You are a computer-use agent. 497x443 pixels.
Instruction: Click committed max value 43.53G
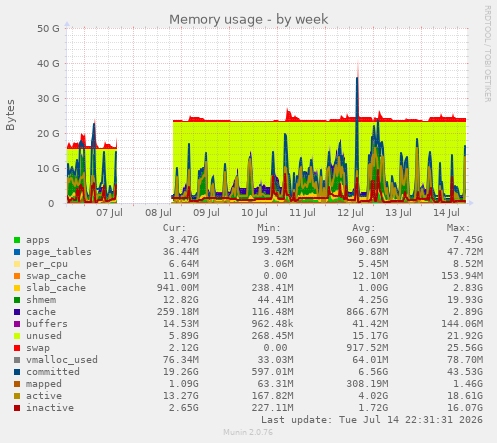click(465, 372)
